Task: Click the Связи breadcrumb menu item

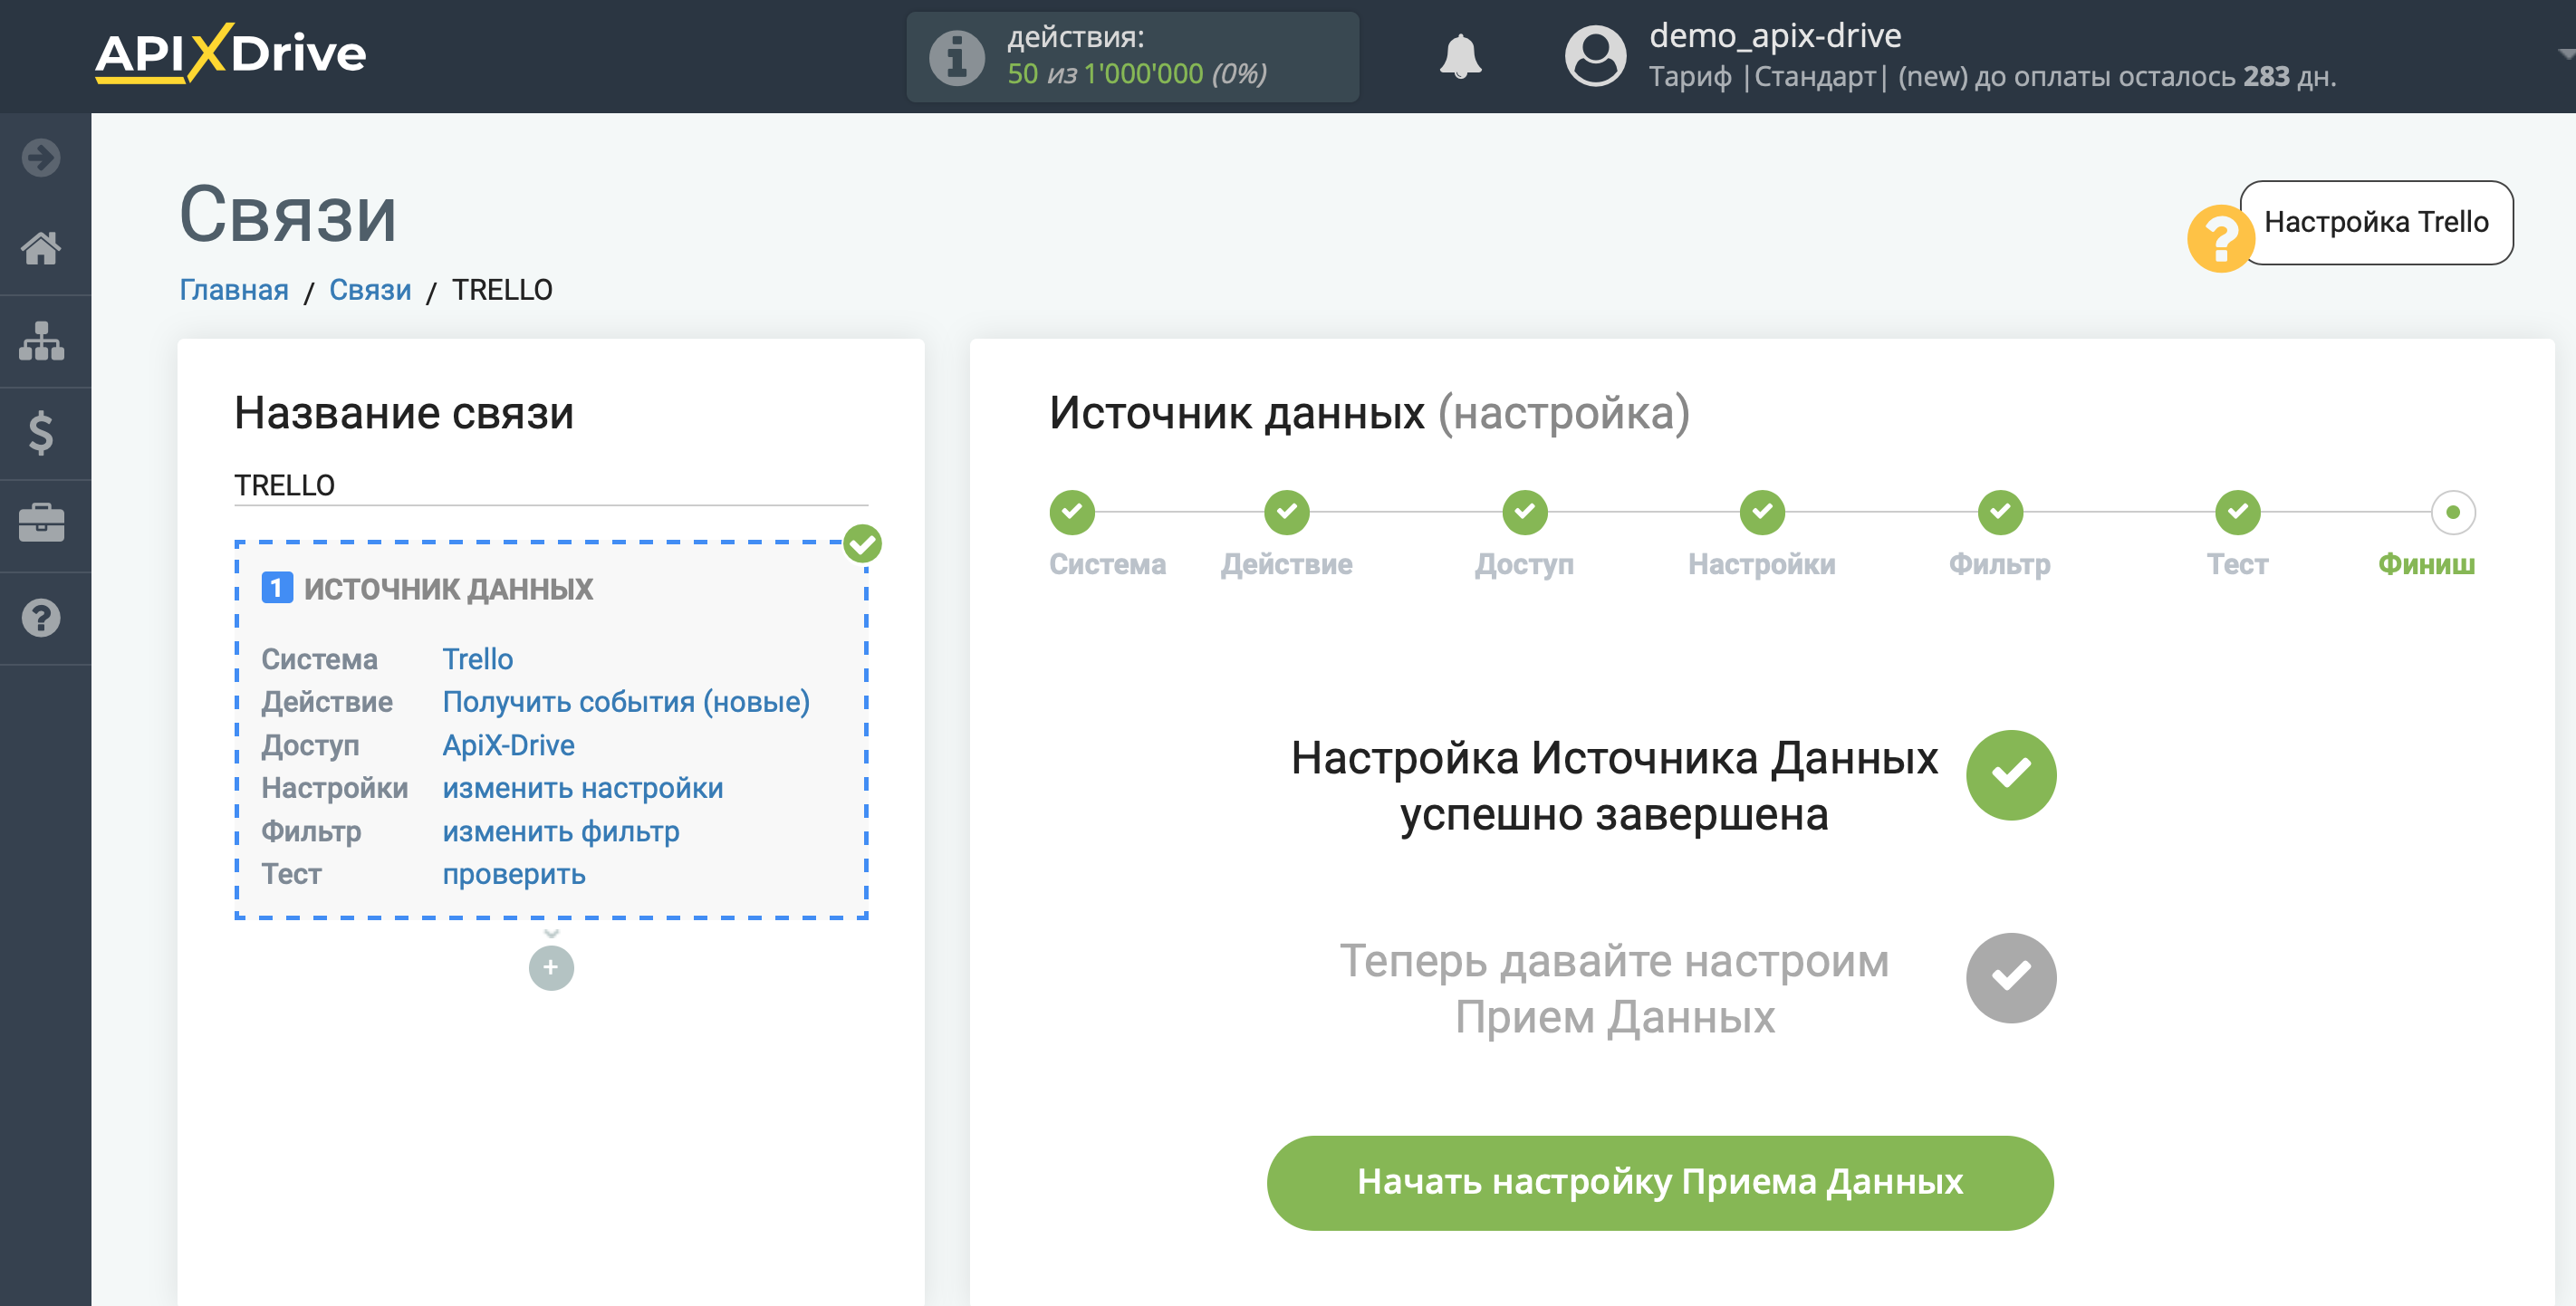Action: 371,292
